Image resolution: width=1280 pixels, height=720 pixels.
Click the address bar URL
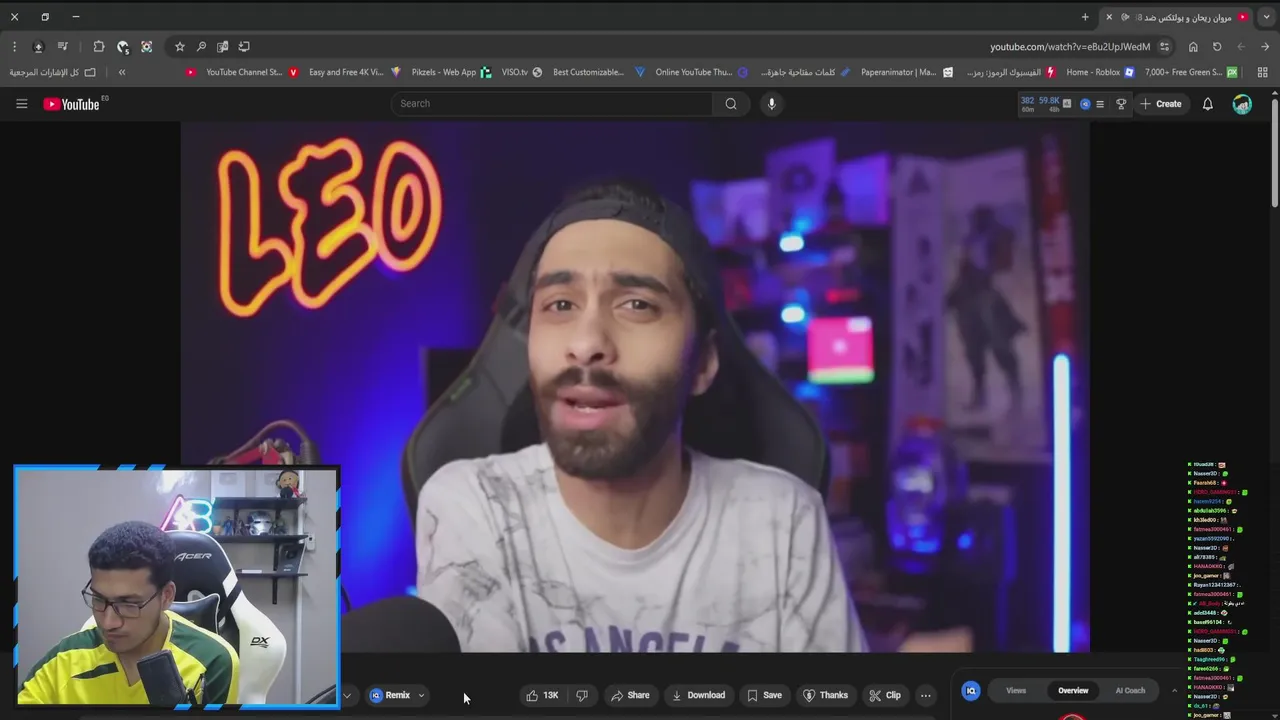tap(1070, 47)
